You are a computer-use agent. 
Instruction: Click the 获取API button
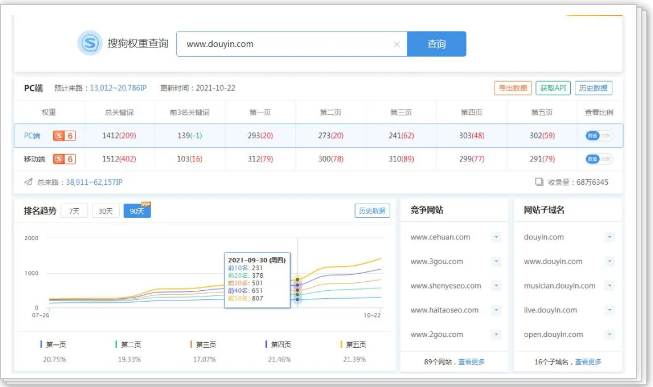pos(553,88)
